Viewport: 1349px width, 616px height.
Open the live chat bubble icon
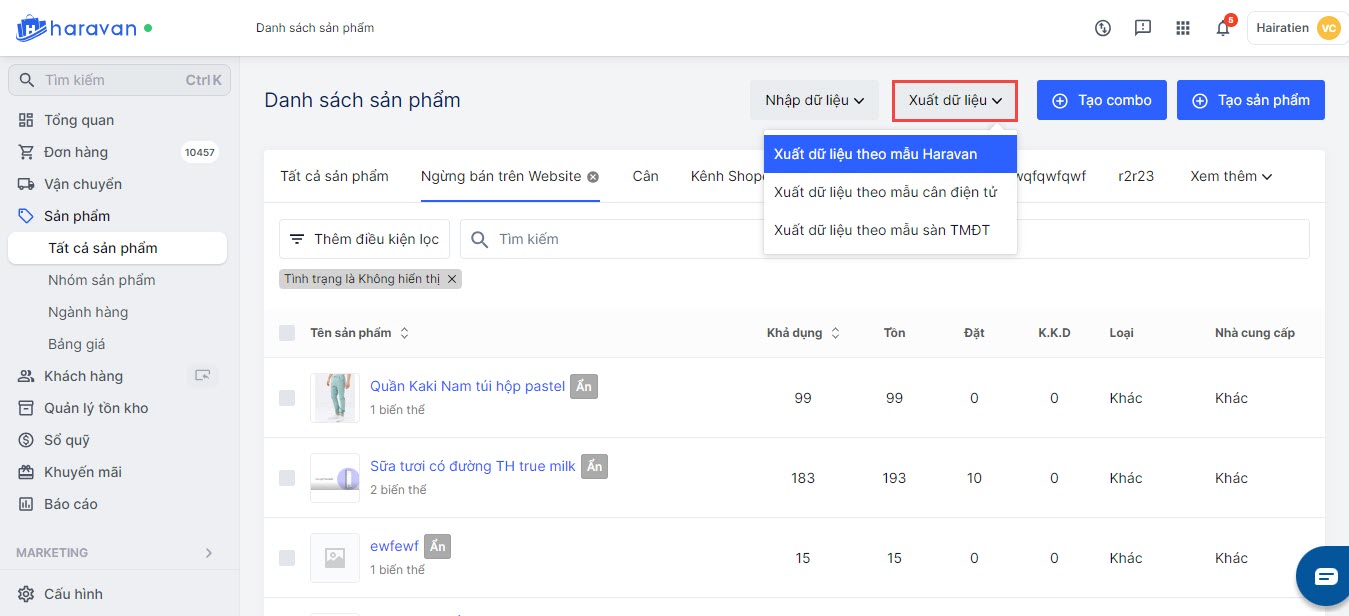pyautogui.click(x=1325, y=576)
